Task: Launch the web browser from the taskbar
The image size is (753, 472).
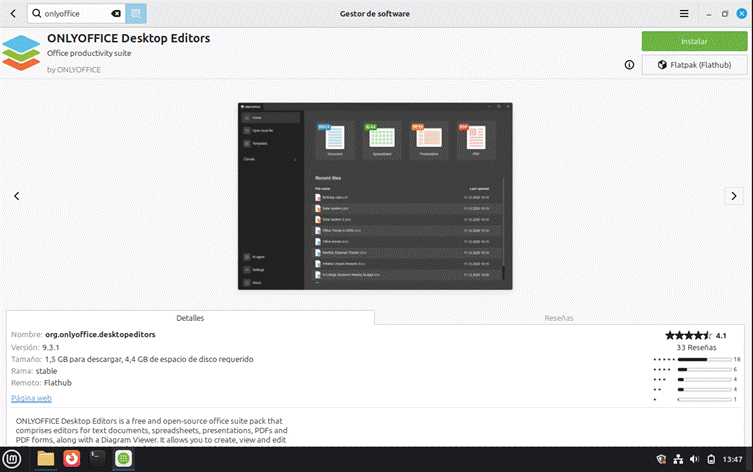Action: (72, 459)
